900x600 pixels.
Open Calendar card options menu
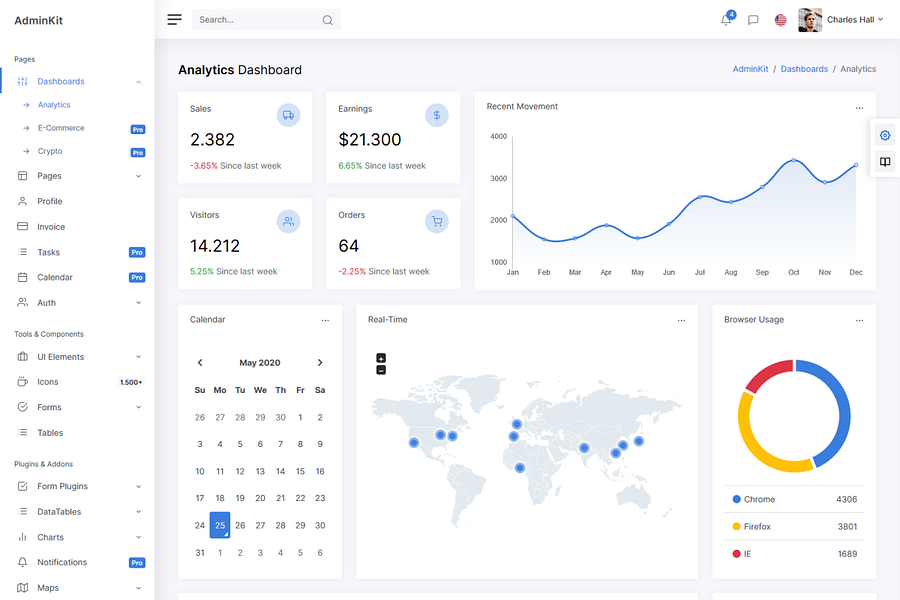(x=325, y=320)
